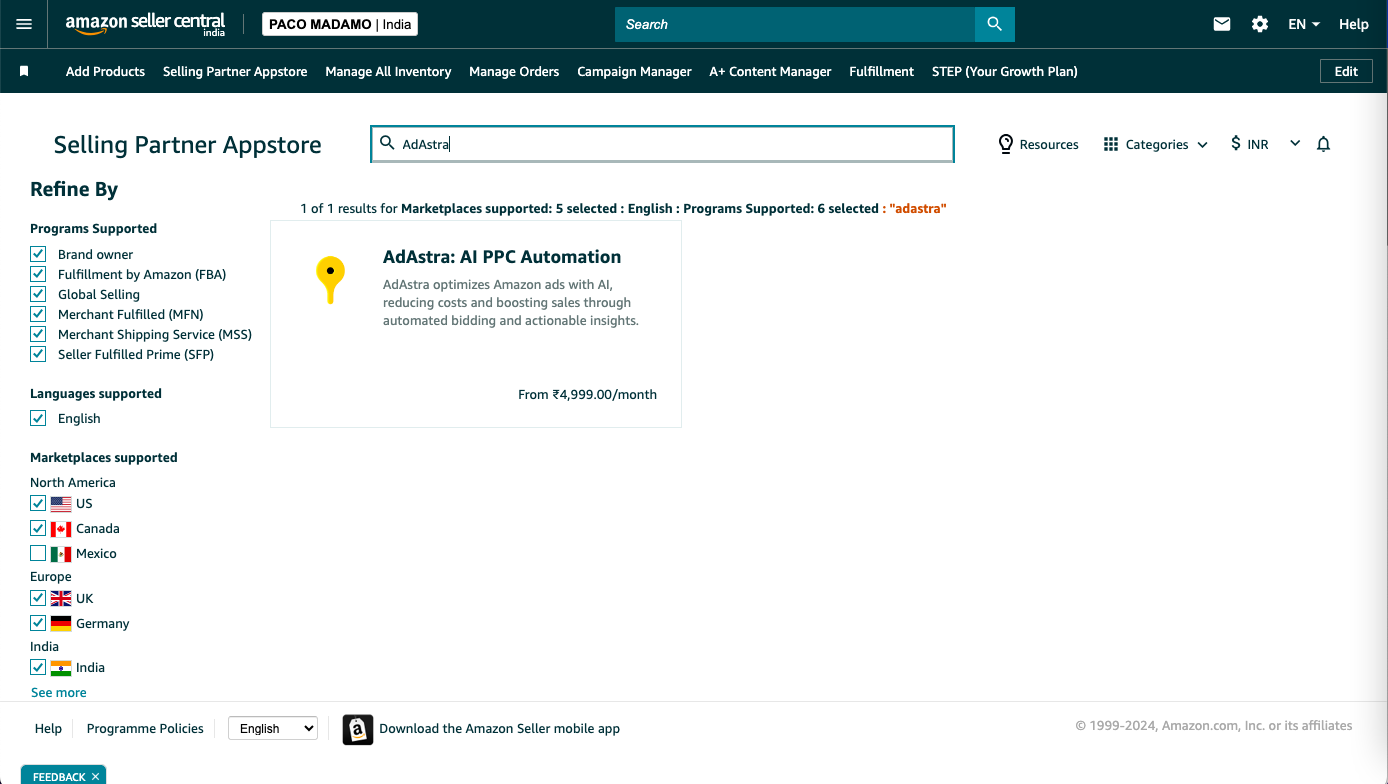Open the INR currency chevron
This screenshot has width=1388, height=784.
[x=1295, y=144]
